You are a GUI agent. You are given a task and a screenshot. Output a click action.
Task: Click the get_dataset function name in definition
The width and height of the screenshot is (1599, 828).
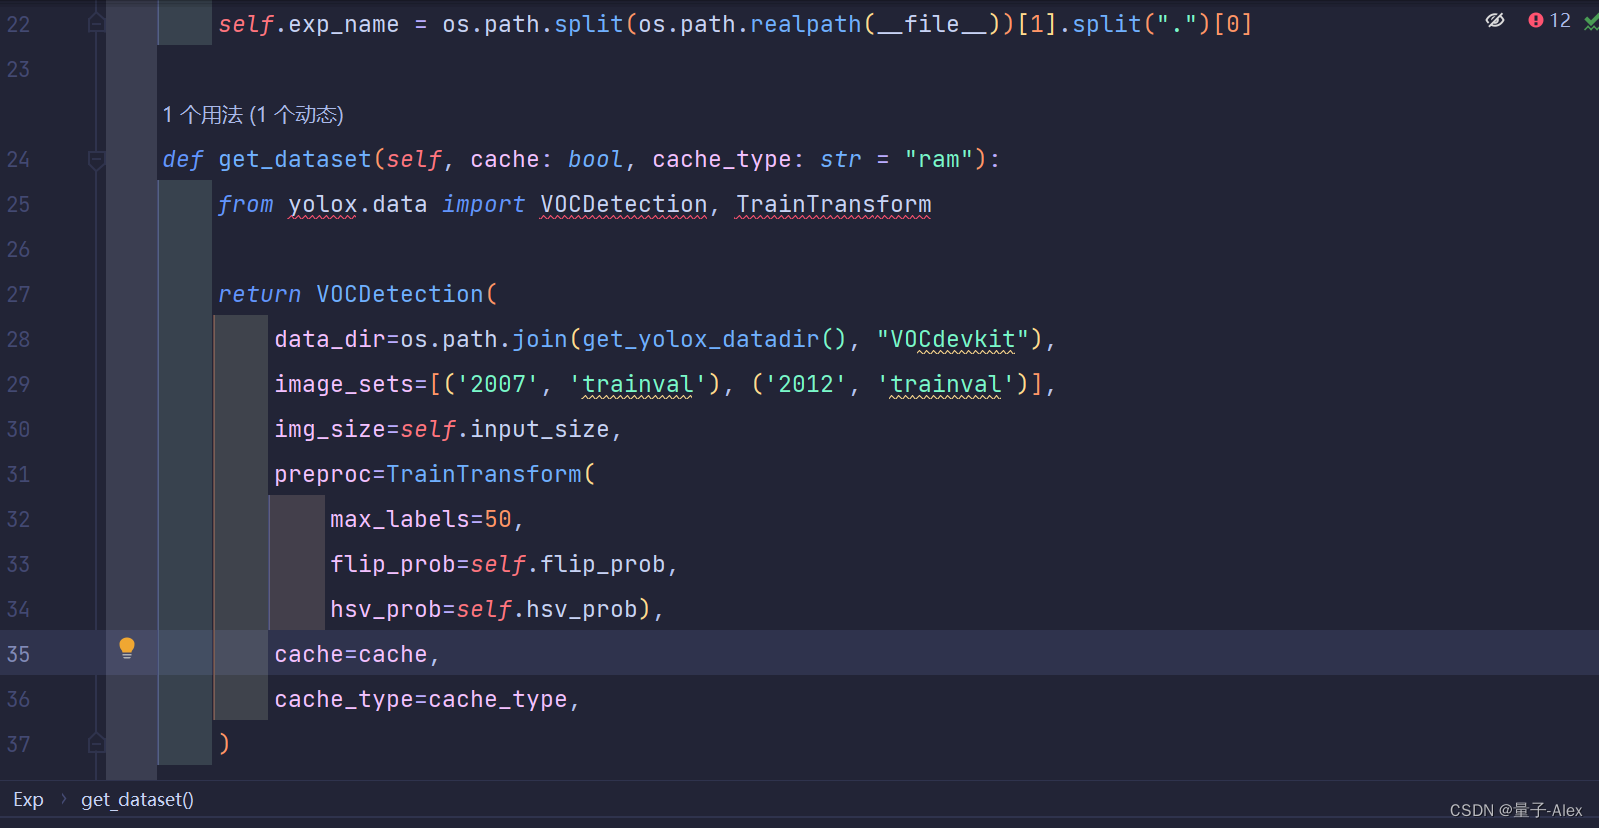[295, 160]
